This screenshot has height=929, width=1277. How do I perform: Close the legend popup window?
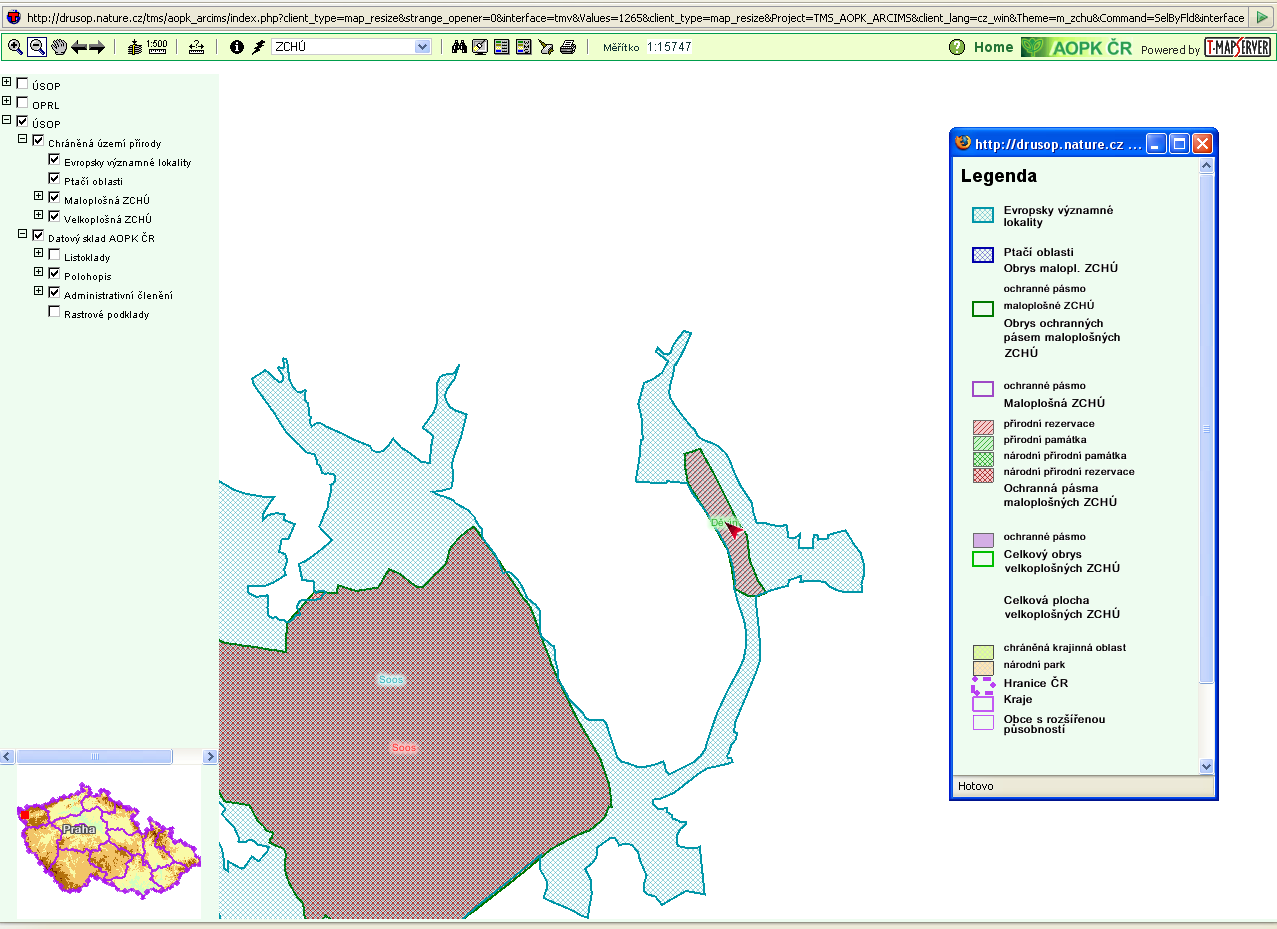pyautogui.click(x=1203, y=144)
